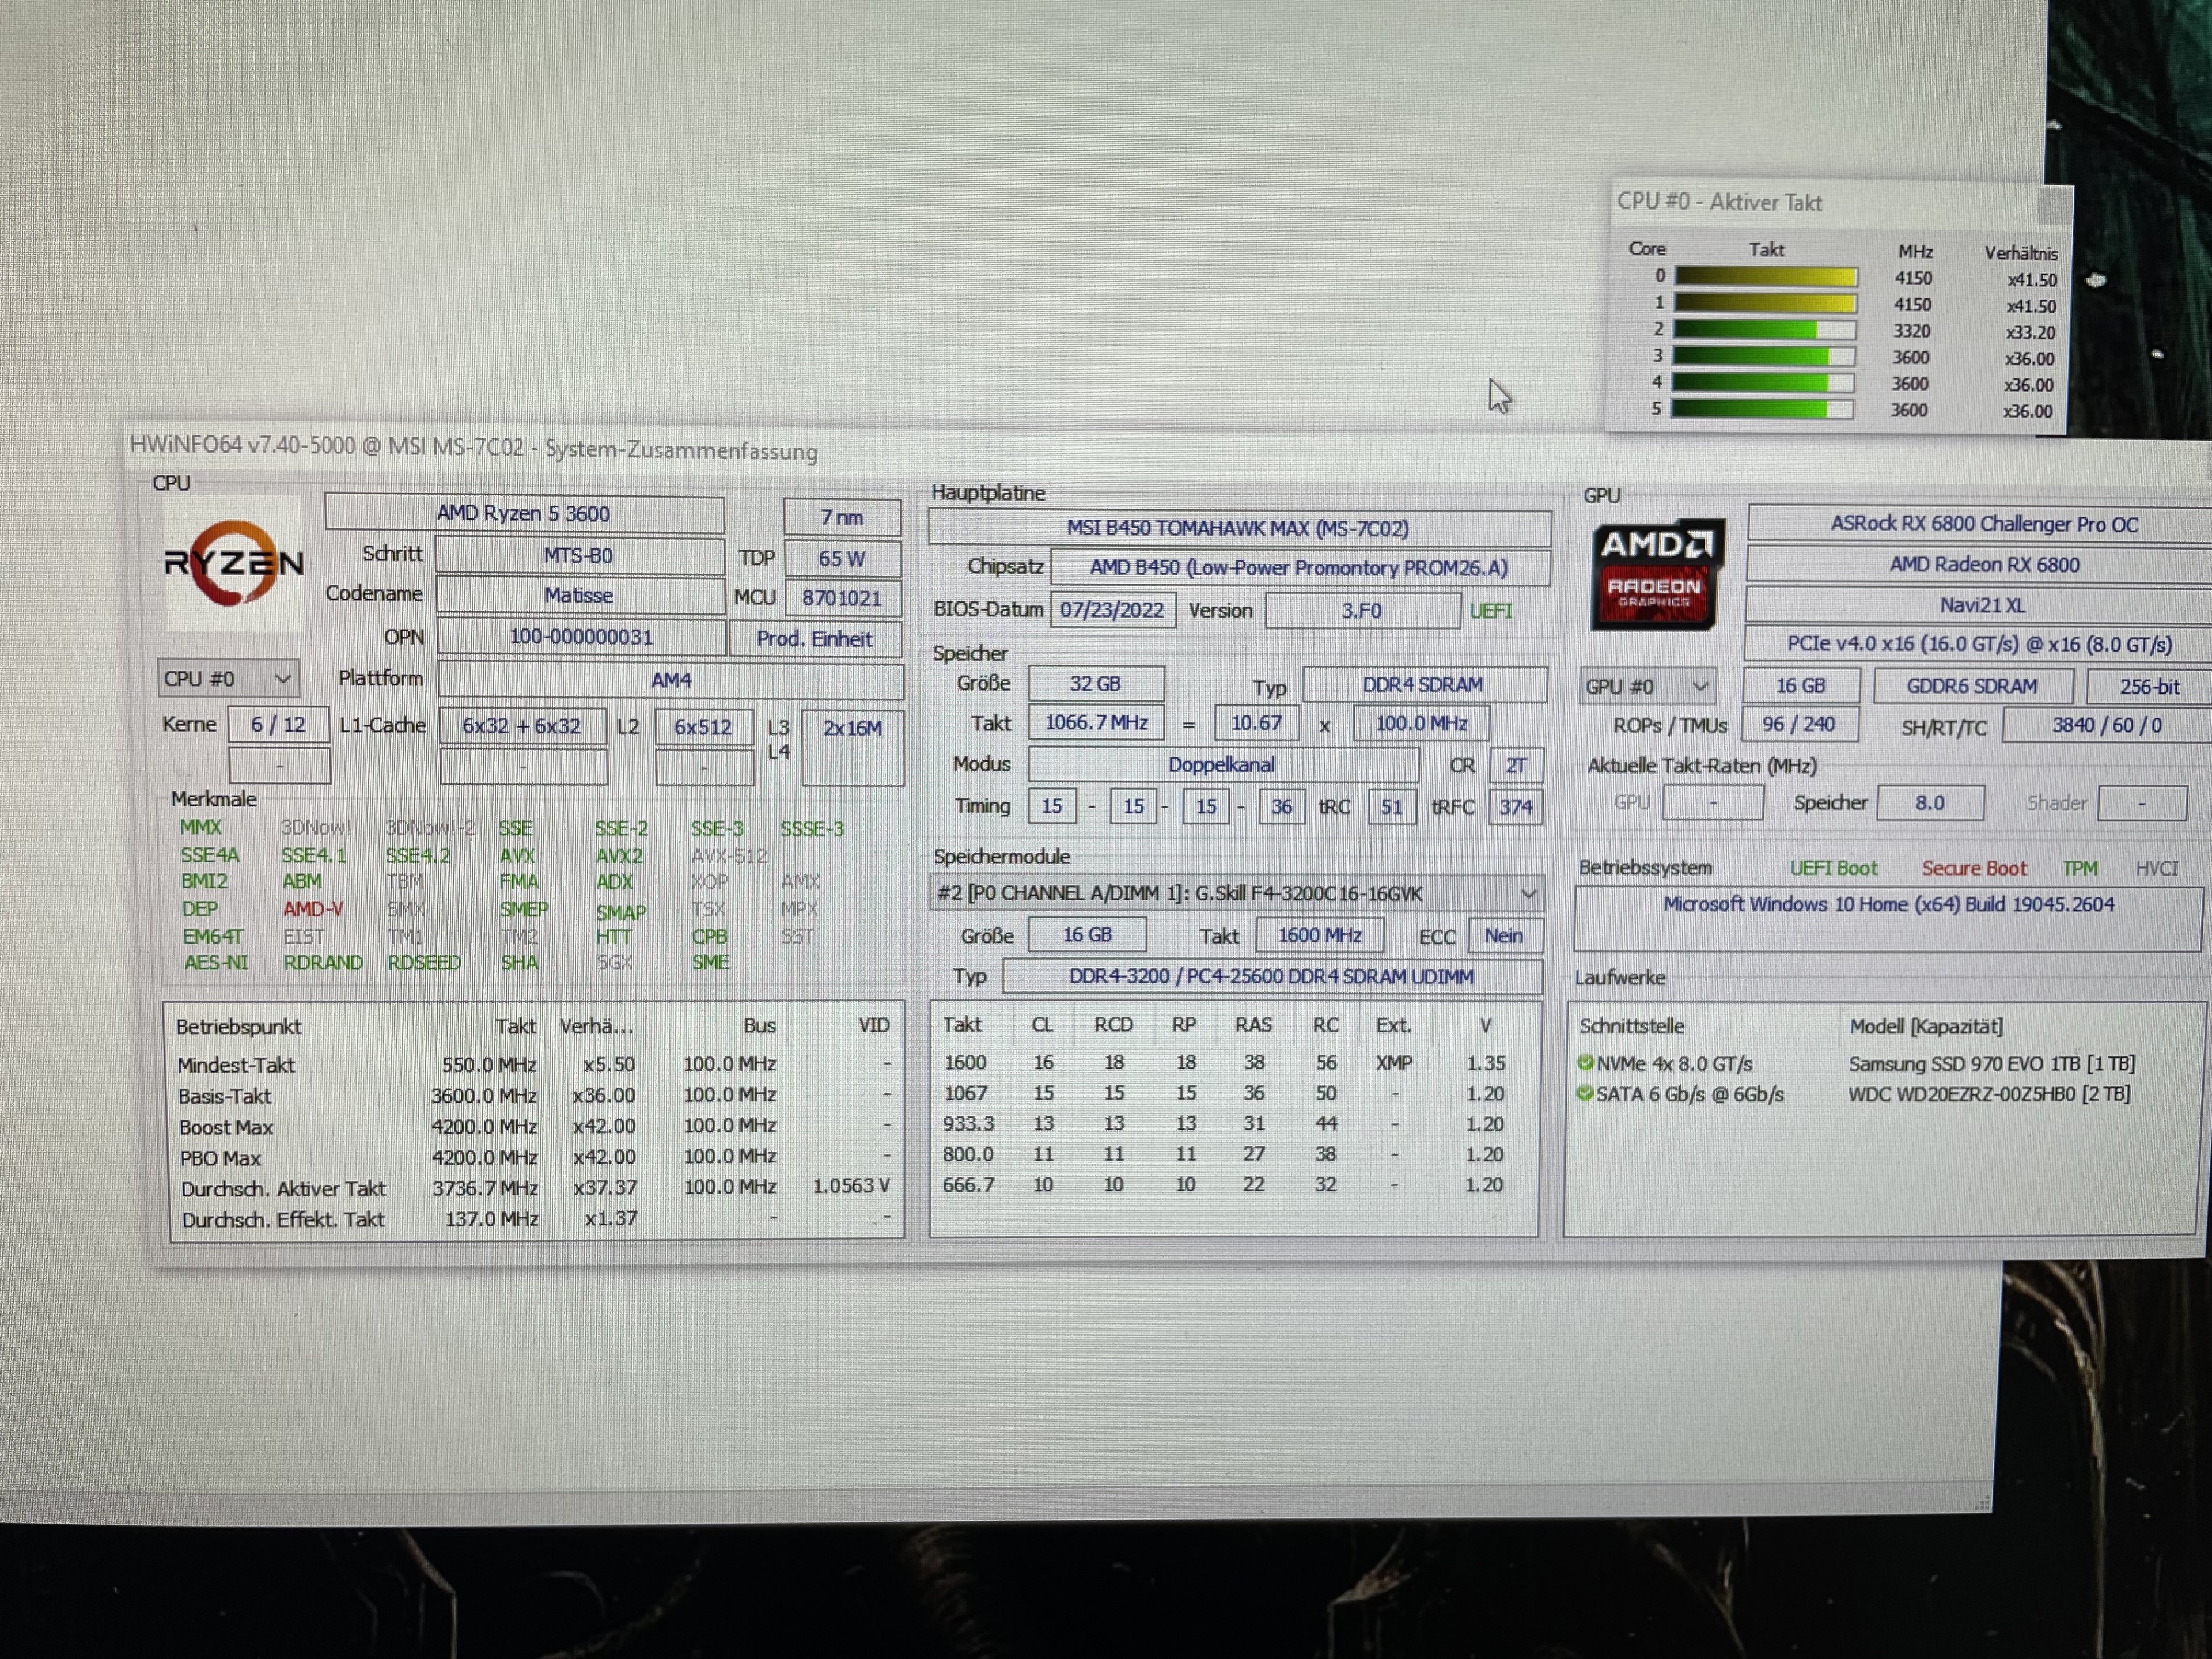Image resolution: width=2212 pixels, height=1659 pixels.
Task: Click the Prod. Einheit button
Action: [814, 639]
